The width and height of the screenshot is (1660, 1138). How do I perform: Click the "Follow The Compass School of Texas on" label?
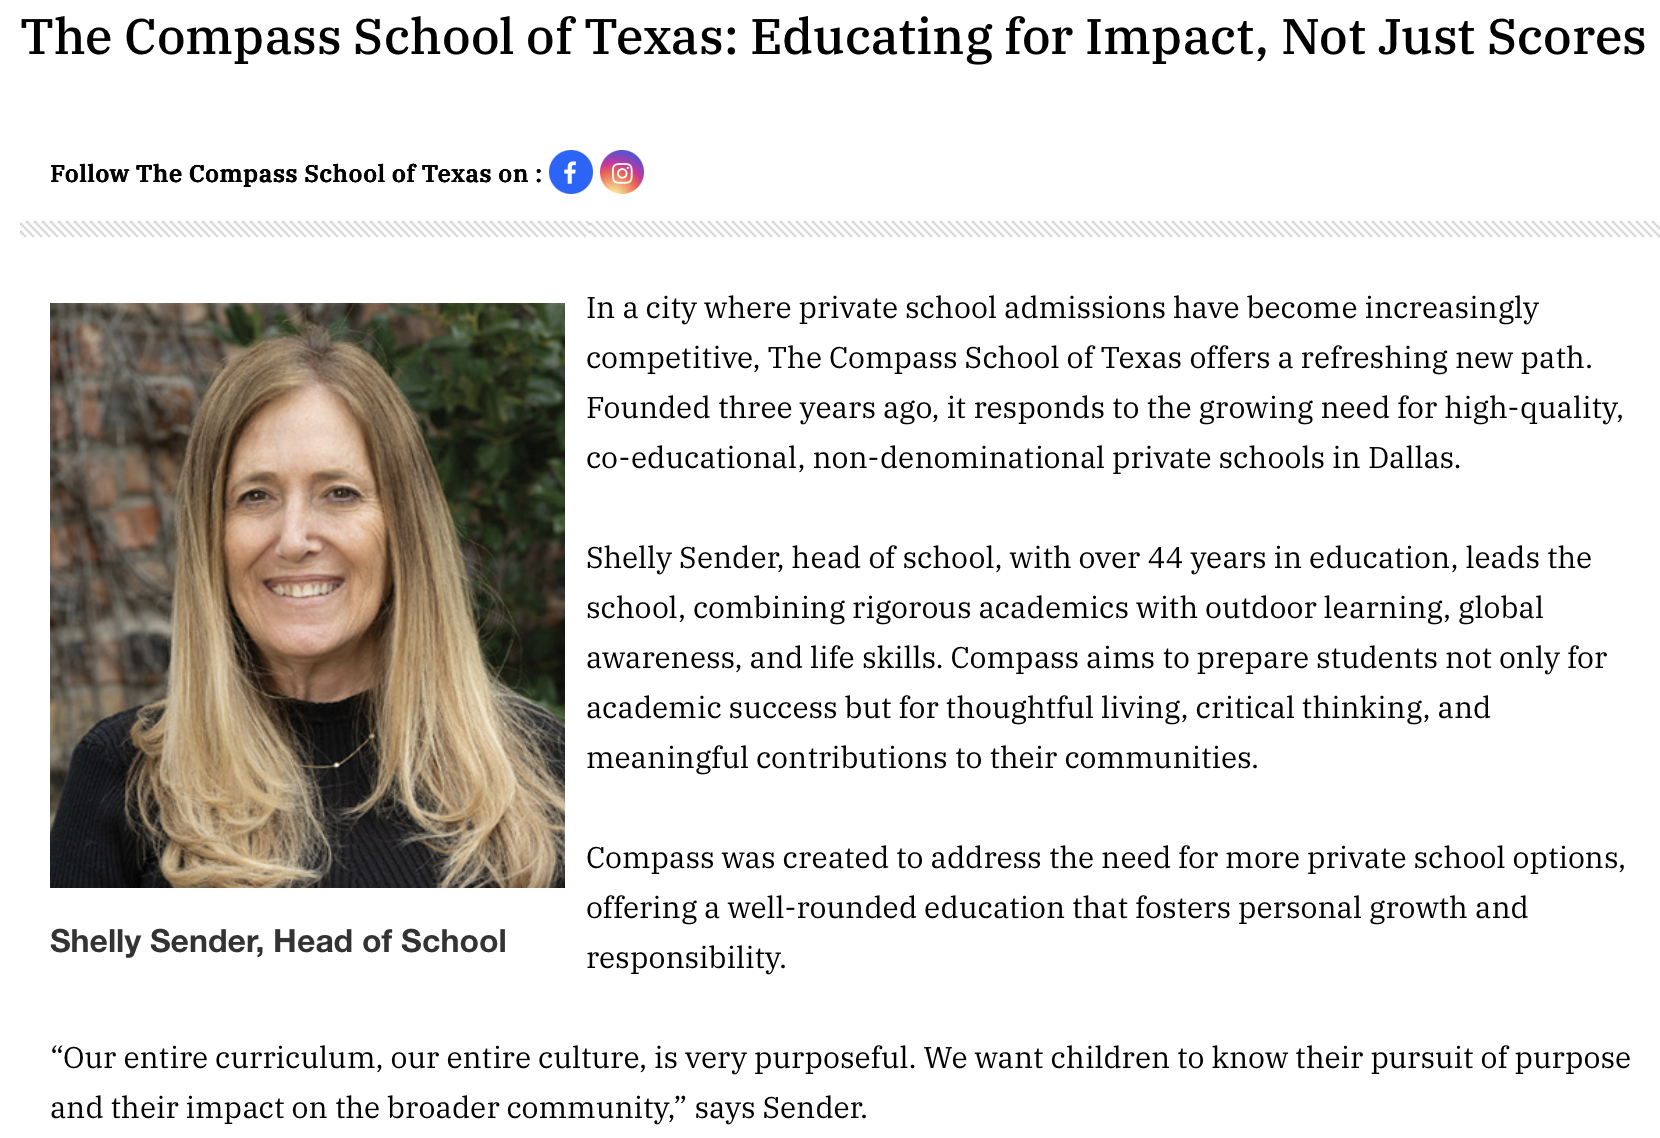tap(296, 174)
